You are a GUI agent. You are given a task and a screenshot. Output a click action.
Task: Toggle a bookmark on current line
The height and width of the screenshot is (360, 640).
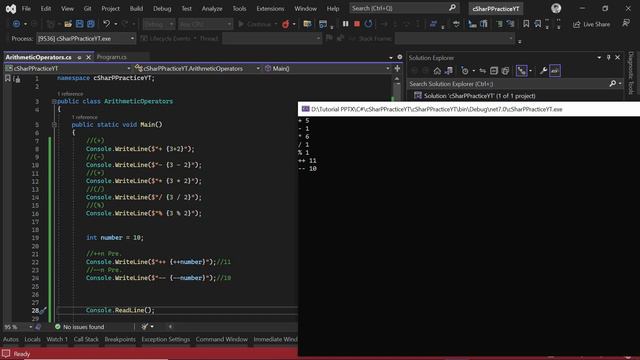526,24
